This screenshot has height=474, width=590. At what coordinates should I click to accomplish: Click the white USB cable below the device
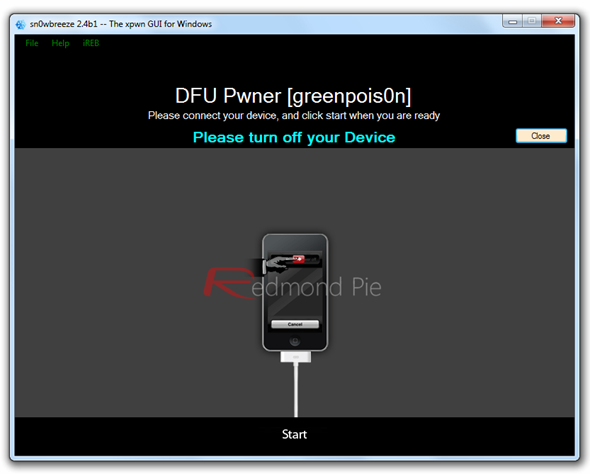coord(296,390)
